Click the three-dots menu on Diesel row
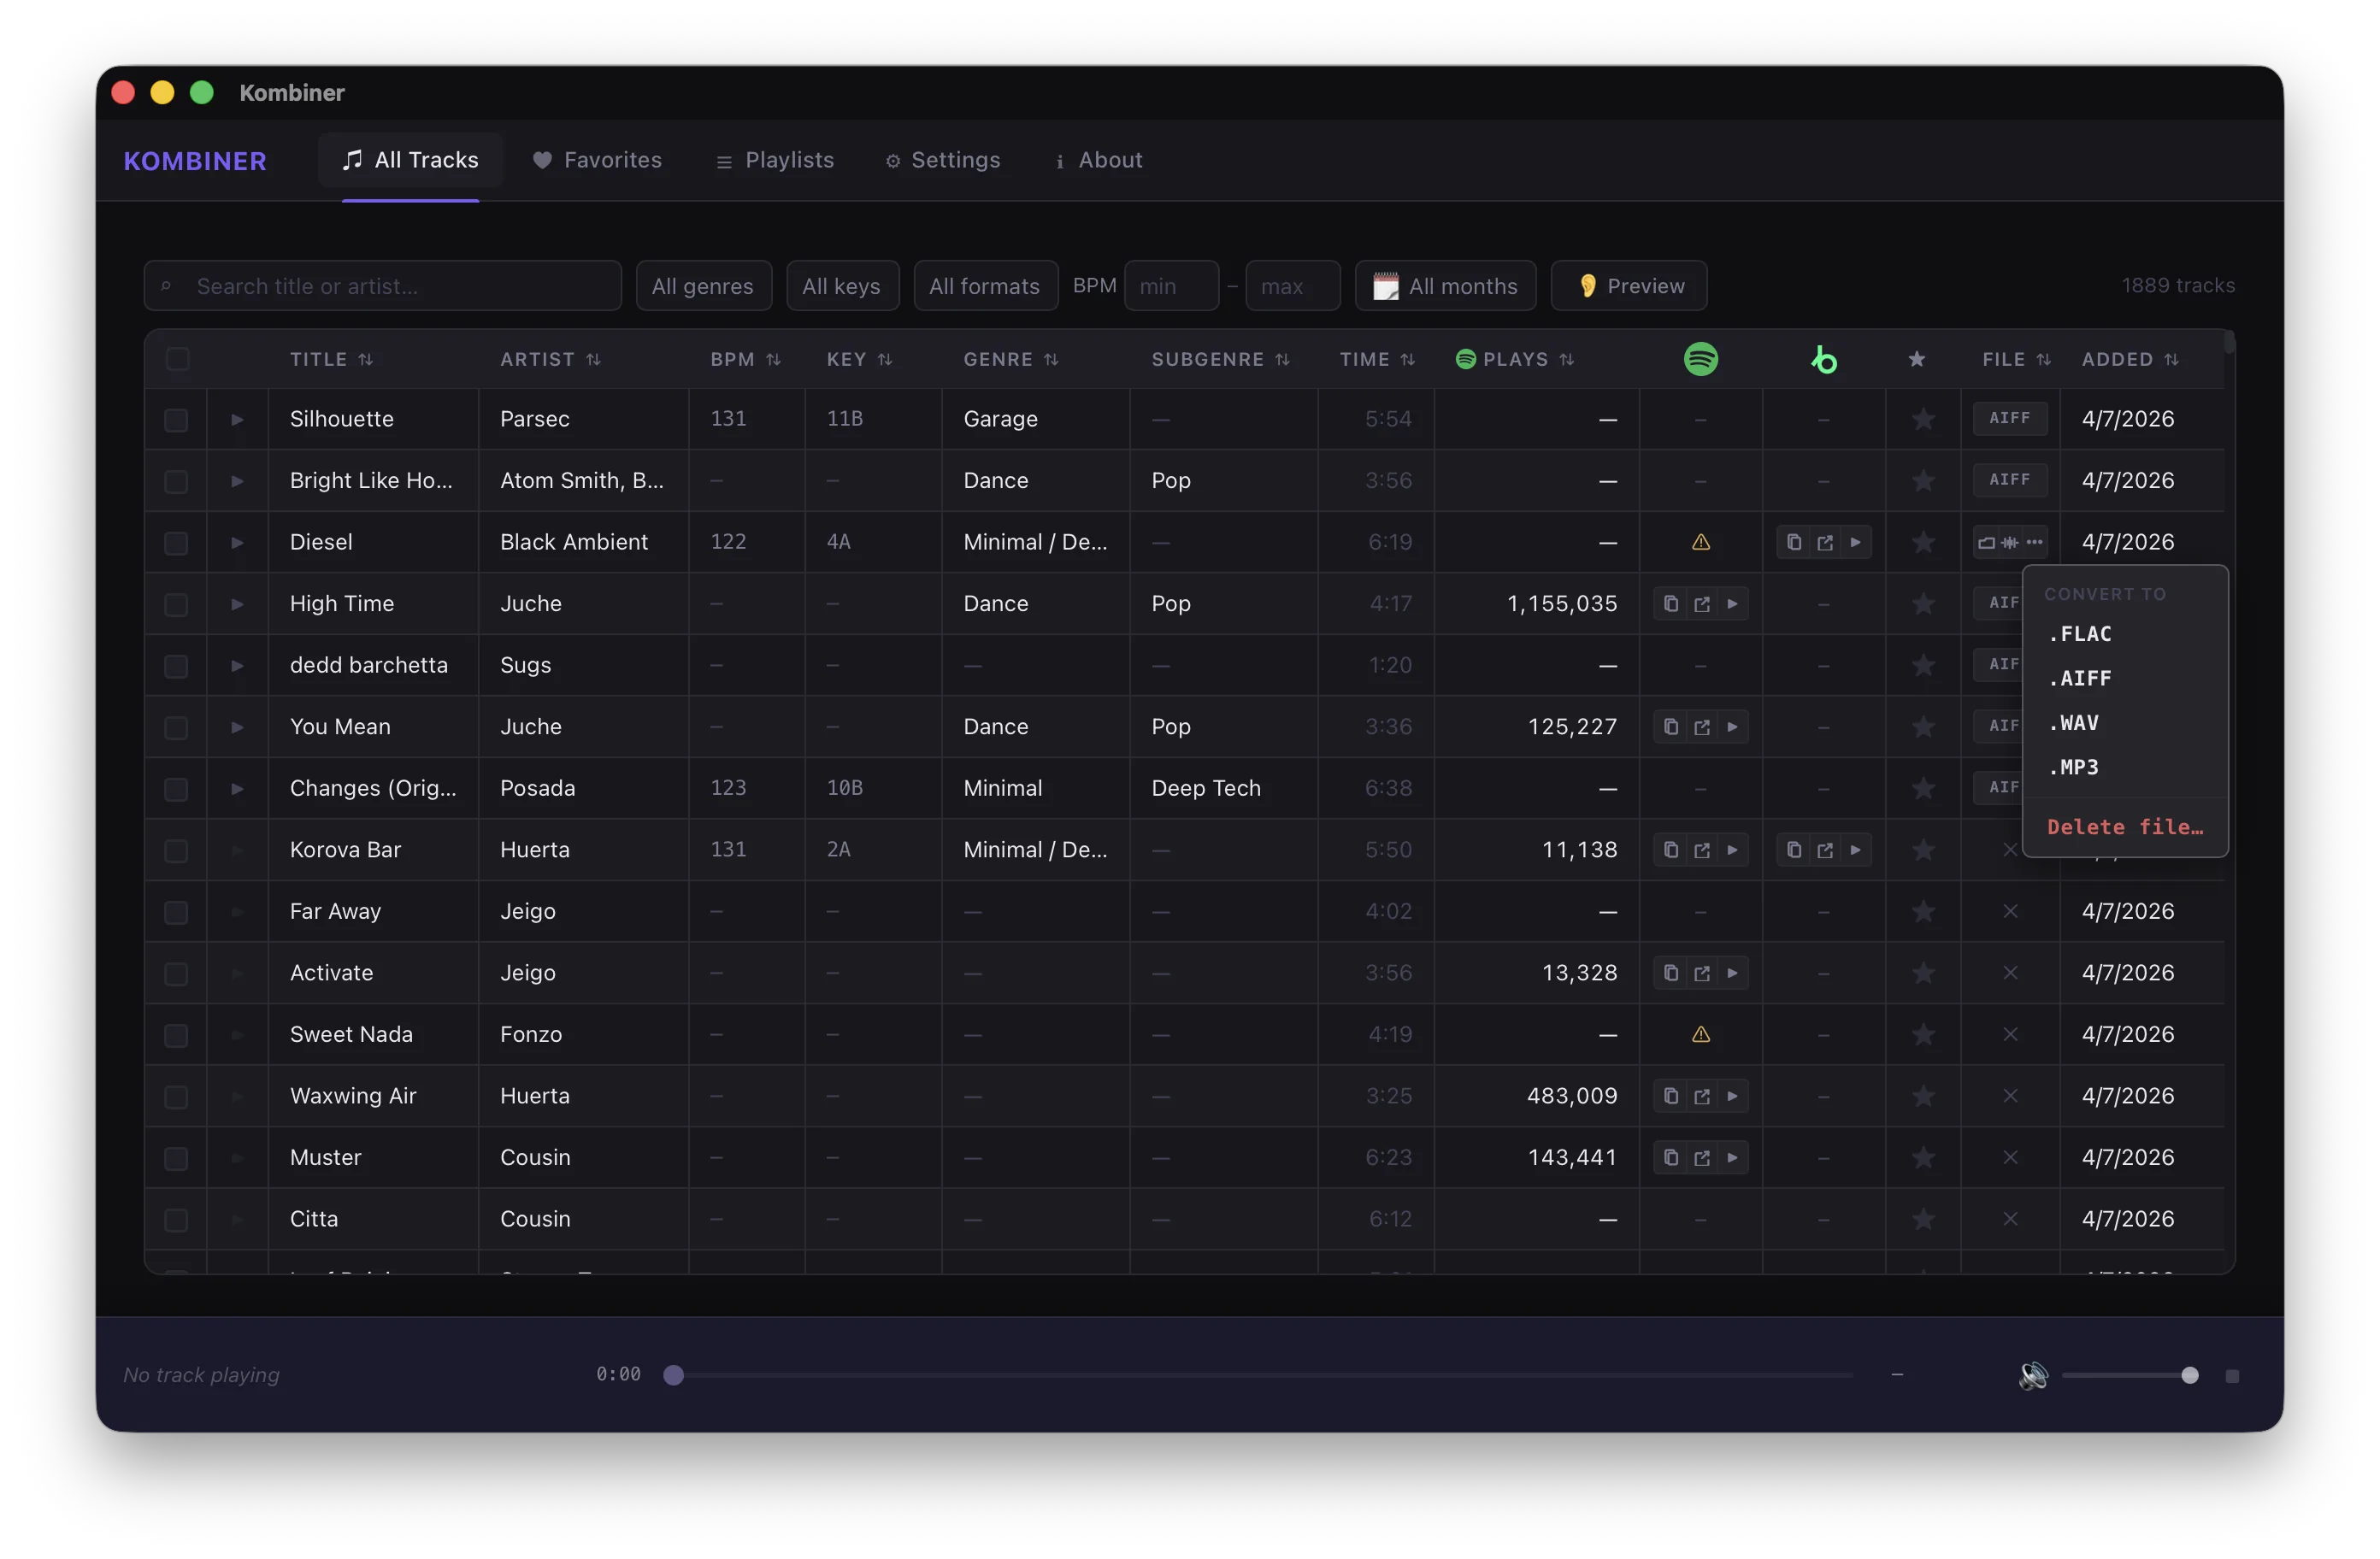 2034,543
